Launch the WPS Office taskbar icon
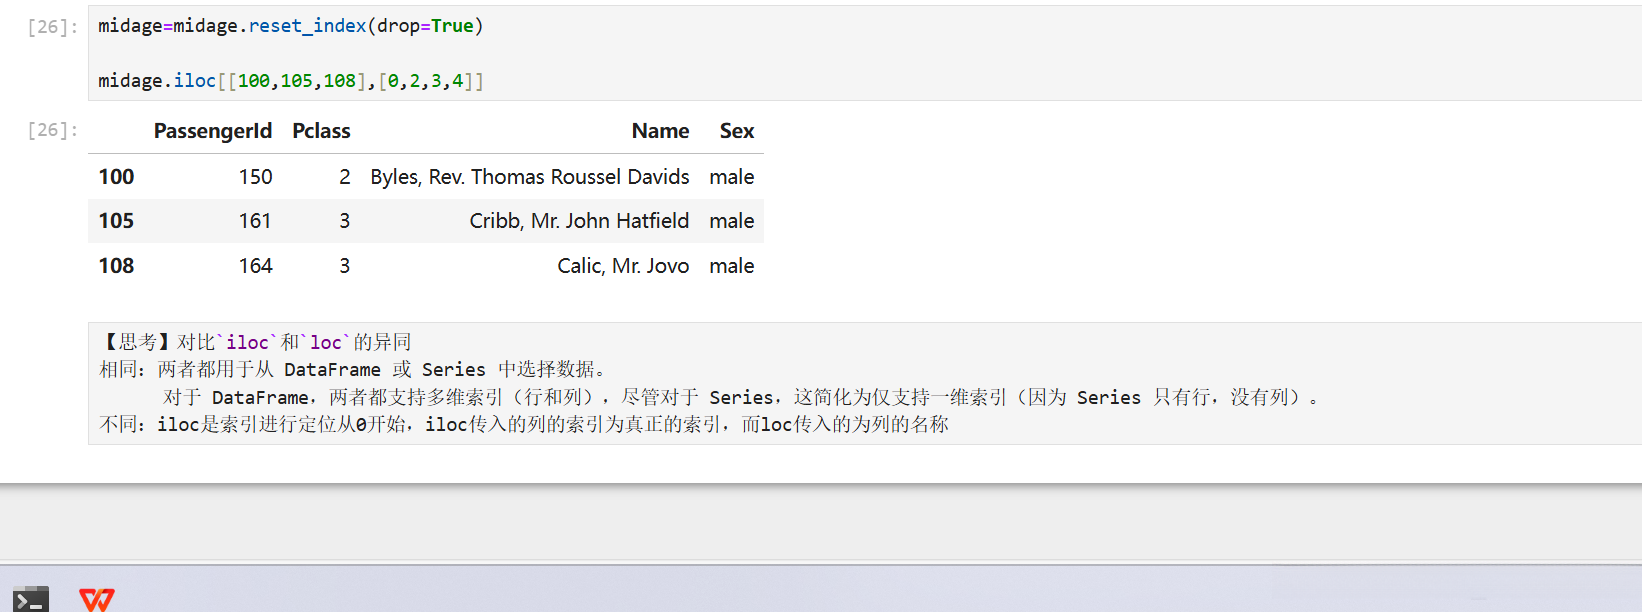This screenshot has height=612, width=1642. [97, 599]
